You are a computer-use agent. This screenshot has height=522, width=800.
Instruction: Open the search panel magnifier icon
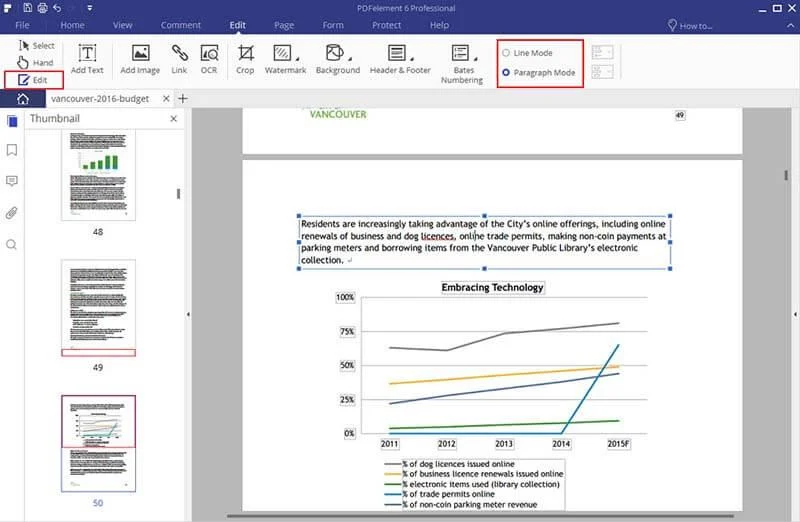click(x=12, y=244)
